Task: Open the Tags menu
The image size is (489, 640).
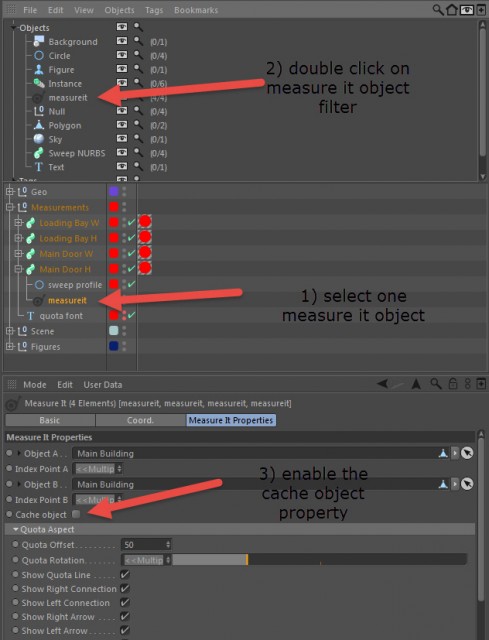Action: point(154,10)
